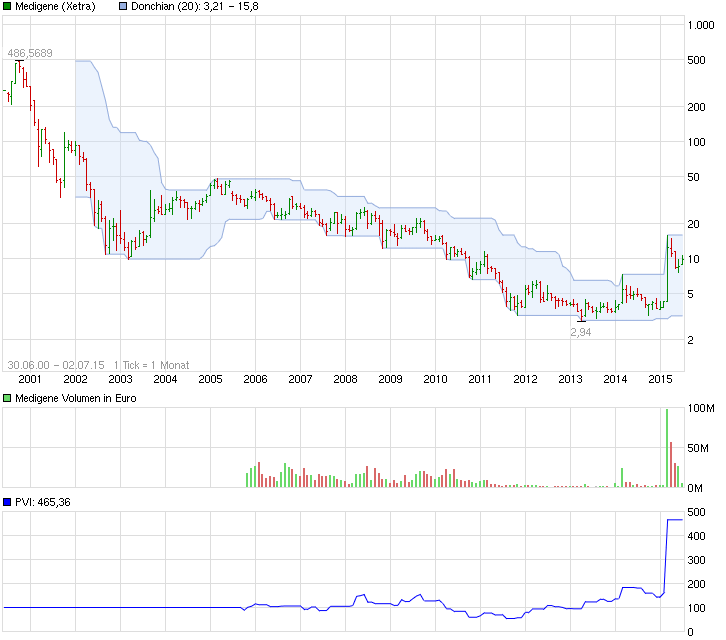Click the 2010 year label on time axis
The image size is (726, 640).
coord(435,379)
